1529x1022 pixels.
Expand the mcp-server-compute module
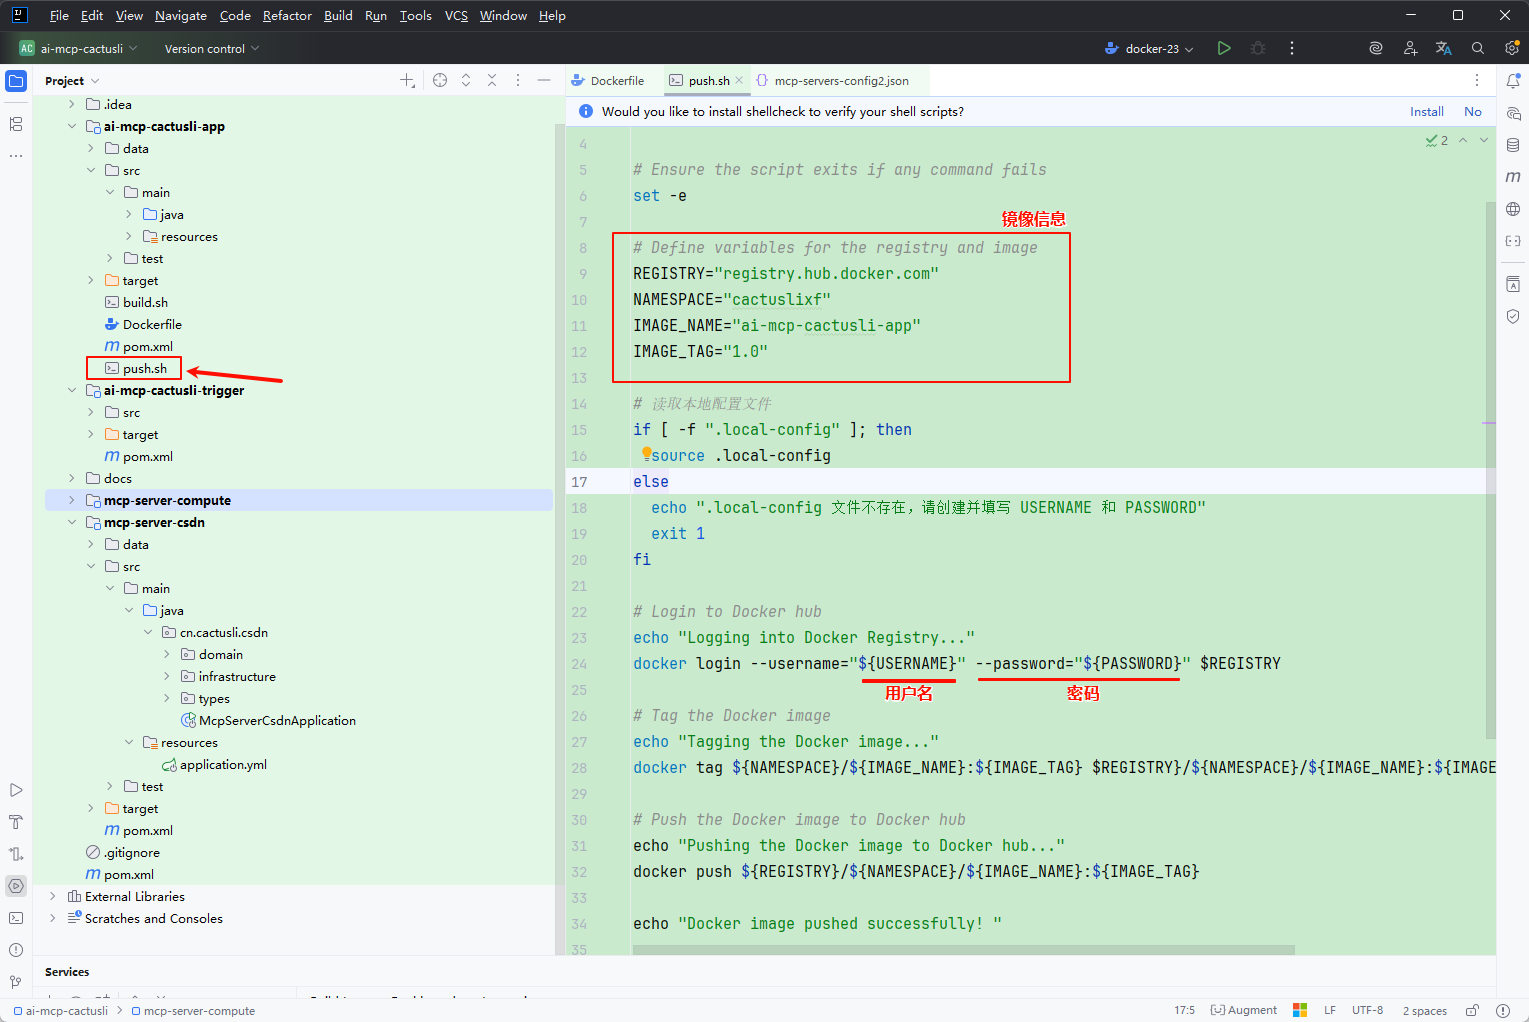click(x=71, y=500)
